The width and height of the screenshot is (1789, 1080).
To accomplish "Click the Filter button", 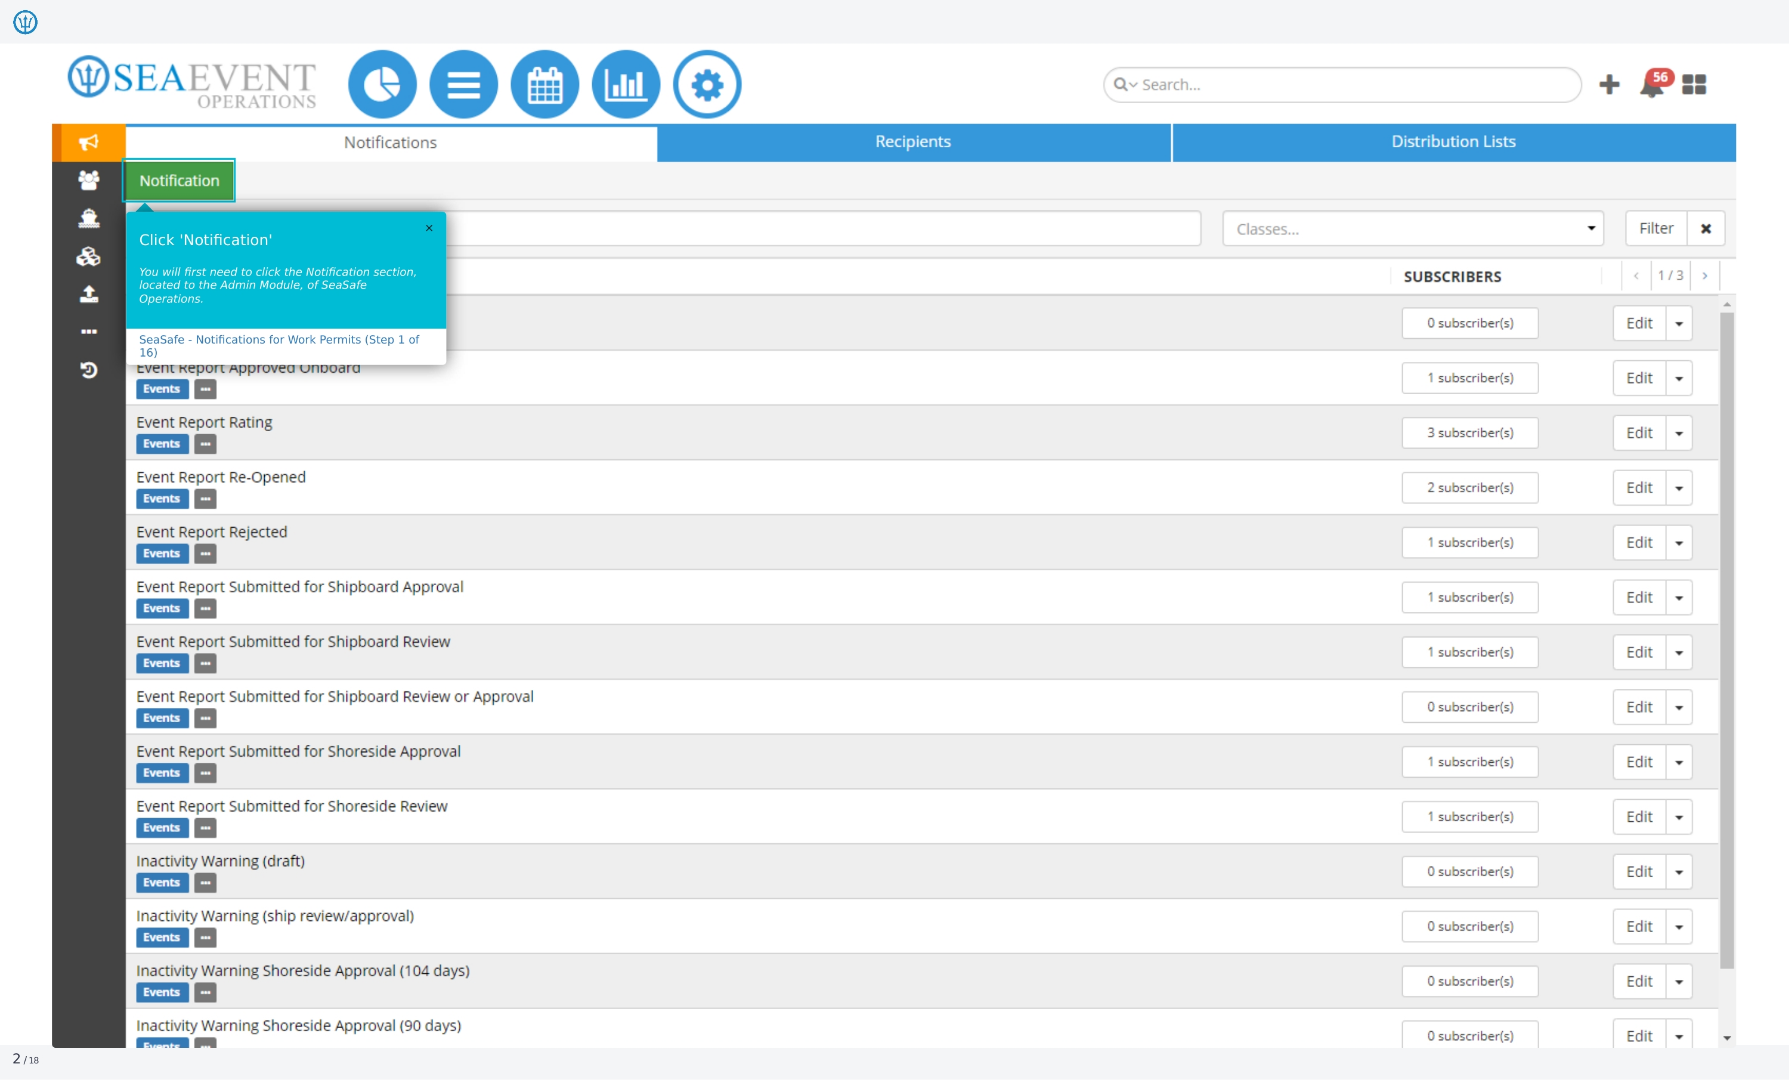I will coord(1656,229).
